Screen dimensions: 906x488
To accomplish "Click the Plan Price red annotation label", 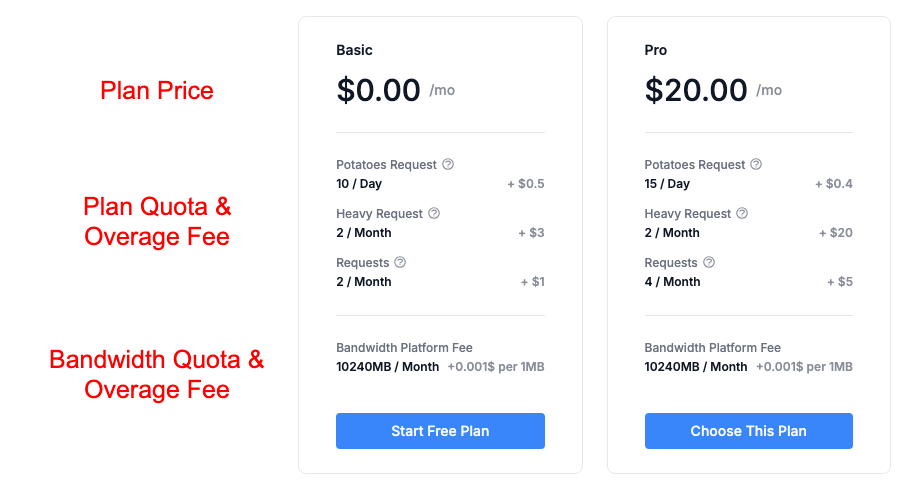I will (157, 91).
